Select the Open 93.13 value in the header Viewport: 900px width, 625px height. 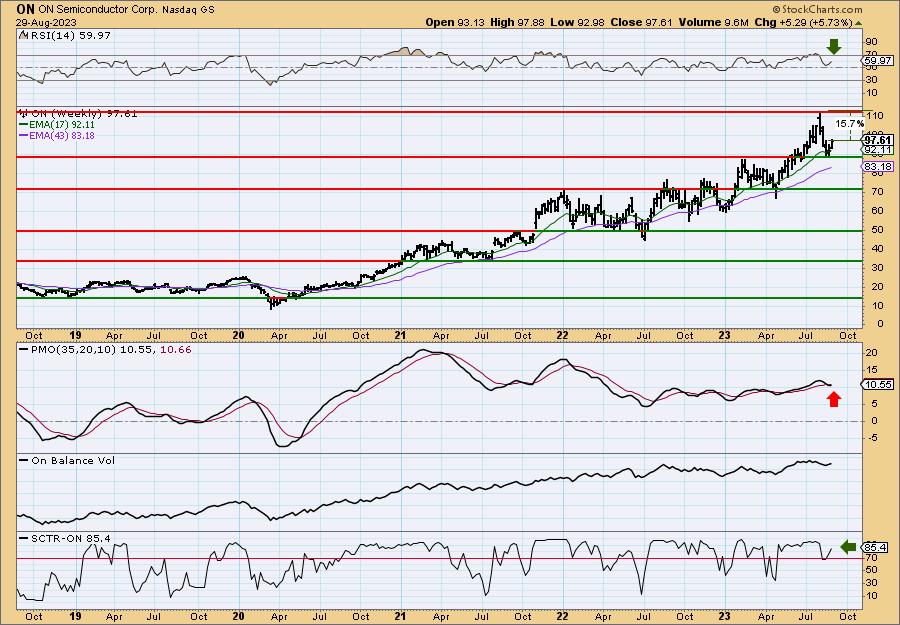[455, 22]
